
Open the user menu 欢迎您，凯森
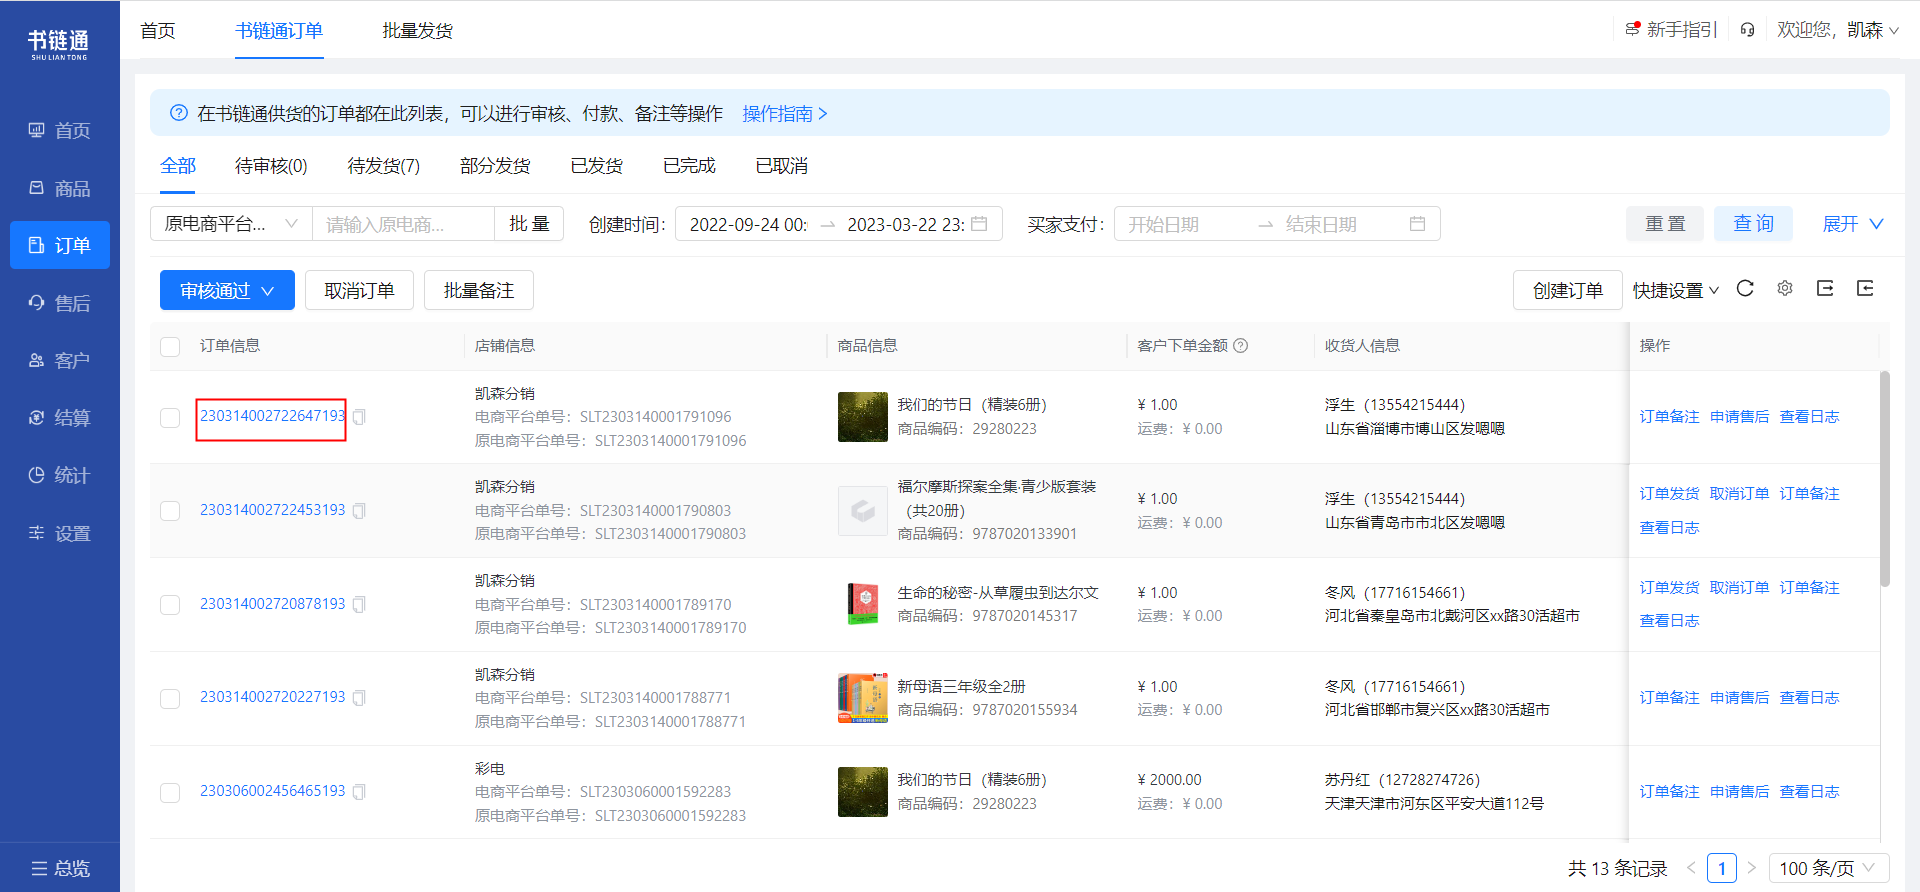coord(1838,30)
